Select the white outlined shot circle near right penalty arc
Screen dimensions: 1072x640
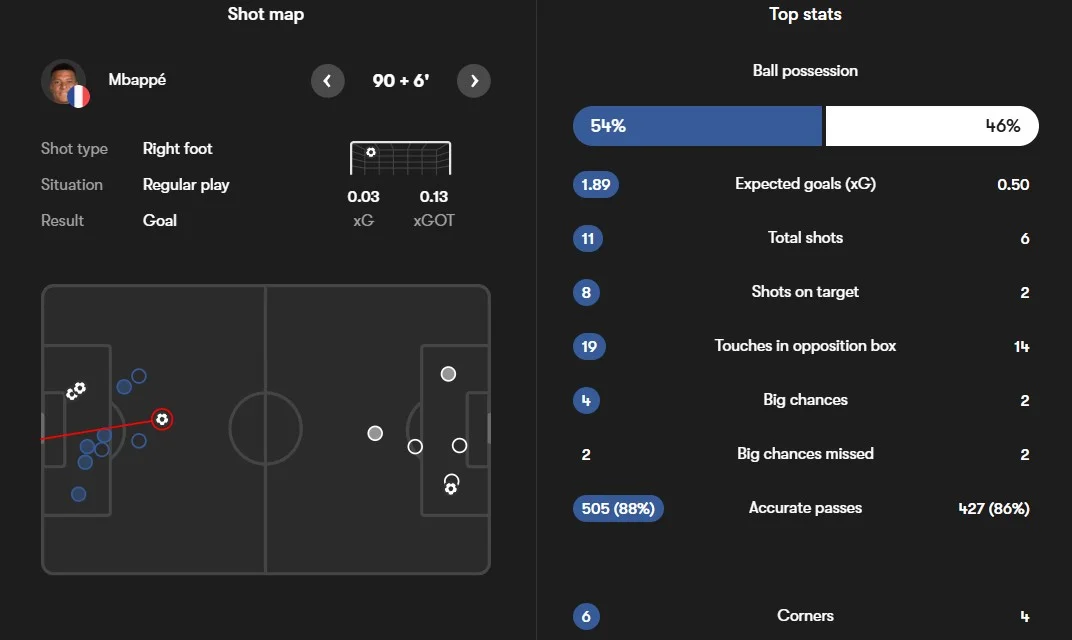415,446
